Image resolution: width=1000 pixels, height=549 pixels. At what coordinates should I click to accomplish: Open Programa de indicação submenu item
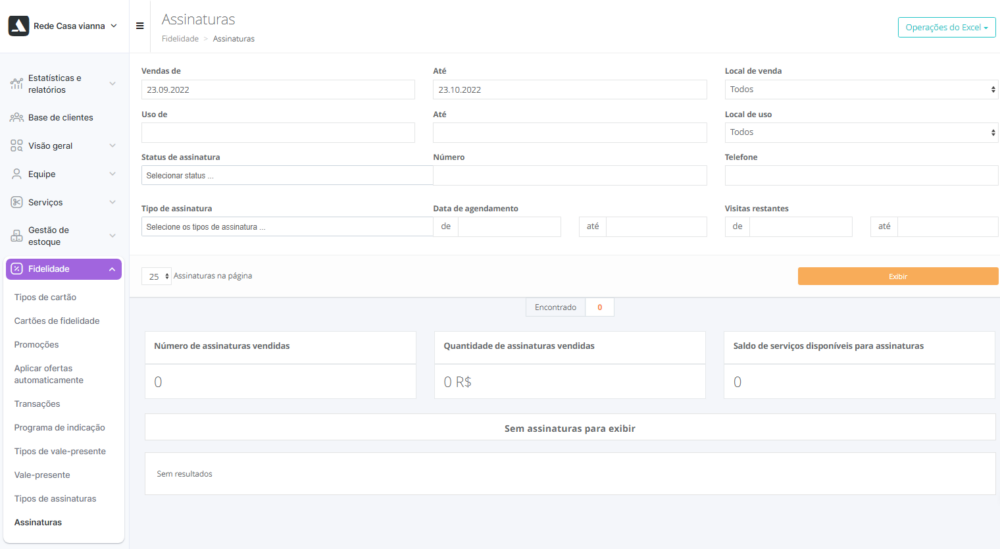pyautogui.click(x=59, y=427)
